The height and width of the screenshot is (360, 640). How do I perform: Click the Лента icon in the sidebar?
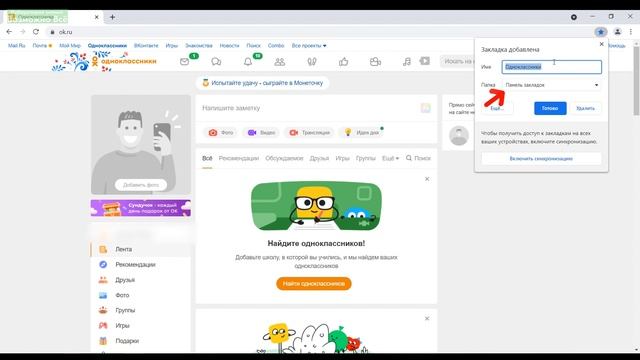pyautogui.click(x=103, y=249)
